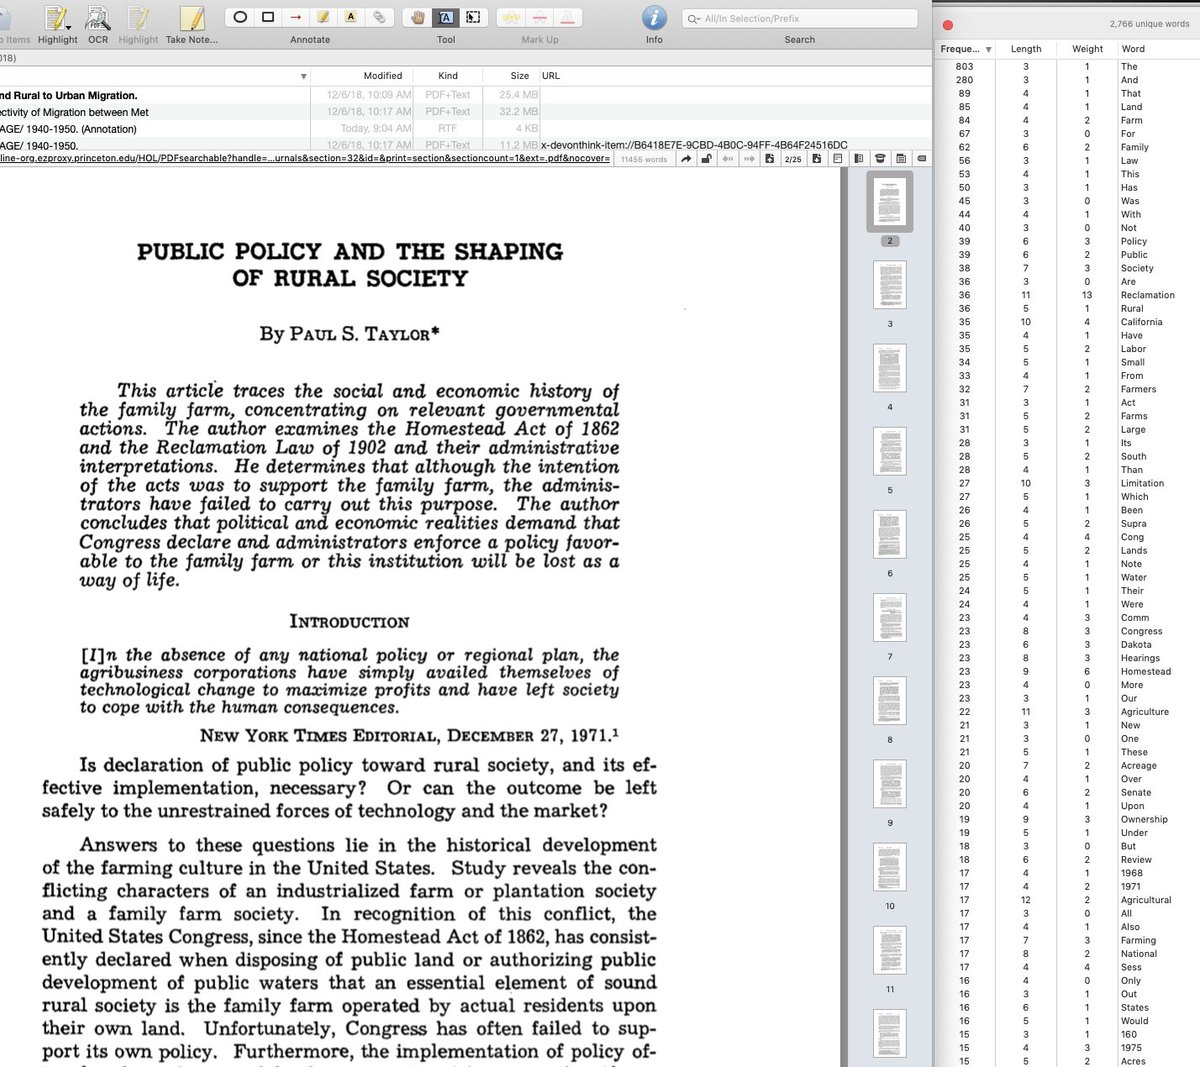The height and width of the screenshot is (1067, 1200).
Task: Sort file list by Modified column
Action: (x=383, y=76)
